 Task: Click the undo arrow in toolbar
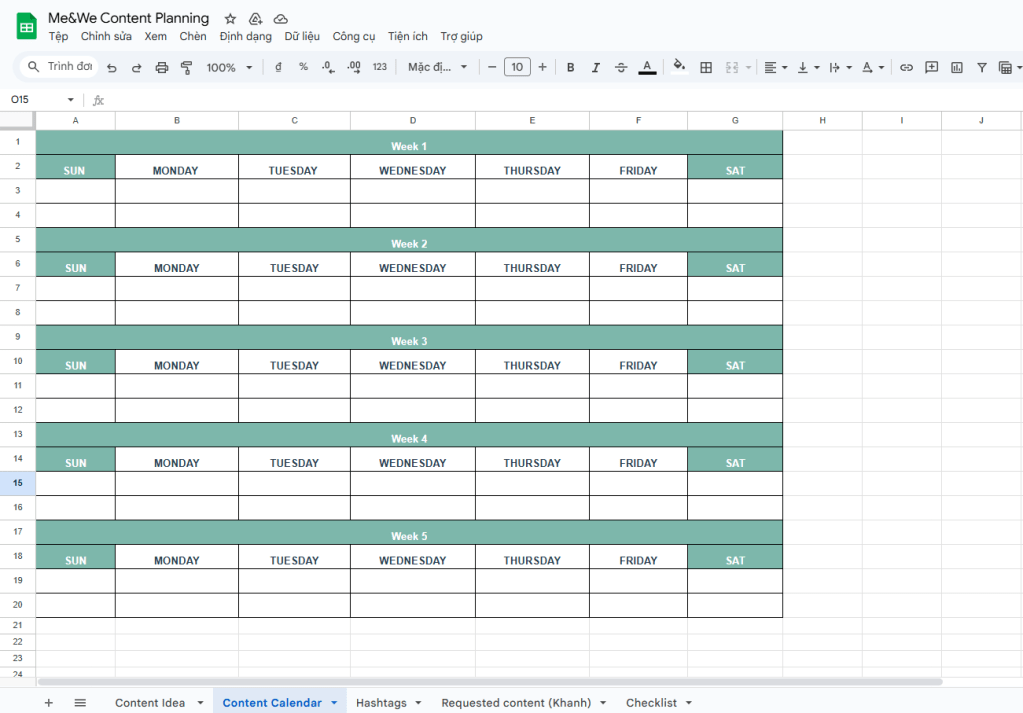tap(111, 67)
